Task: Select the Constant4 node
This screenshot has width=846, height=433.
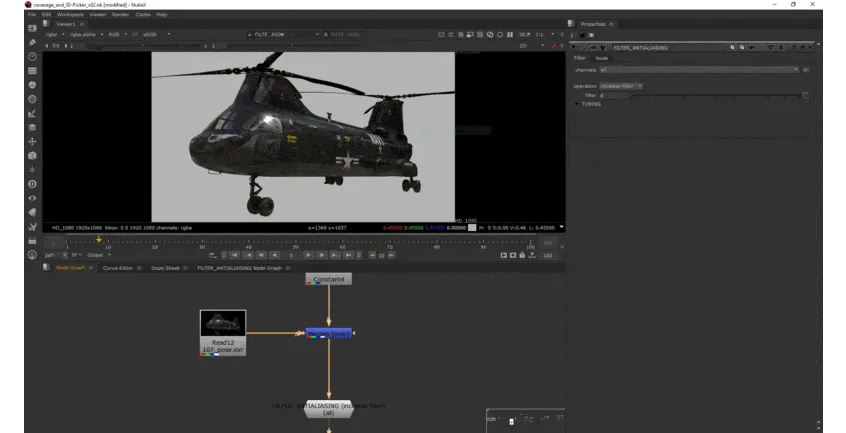Action: click(328, 279)
